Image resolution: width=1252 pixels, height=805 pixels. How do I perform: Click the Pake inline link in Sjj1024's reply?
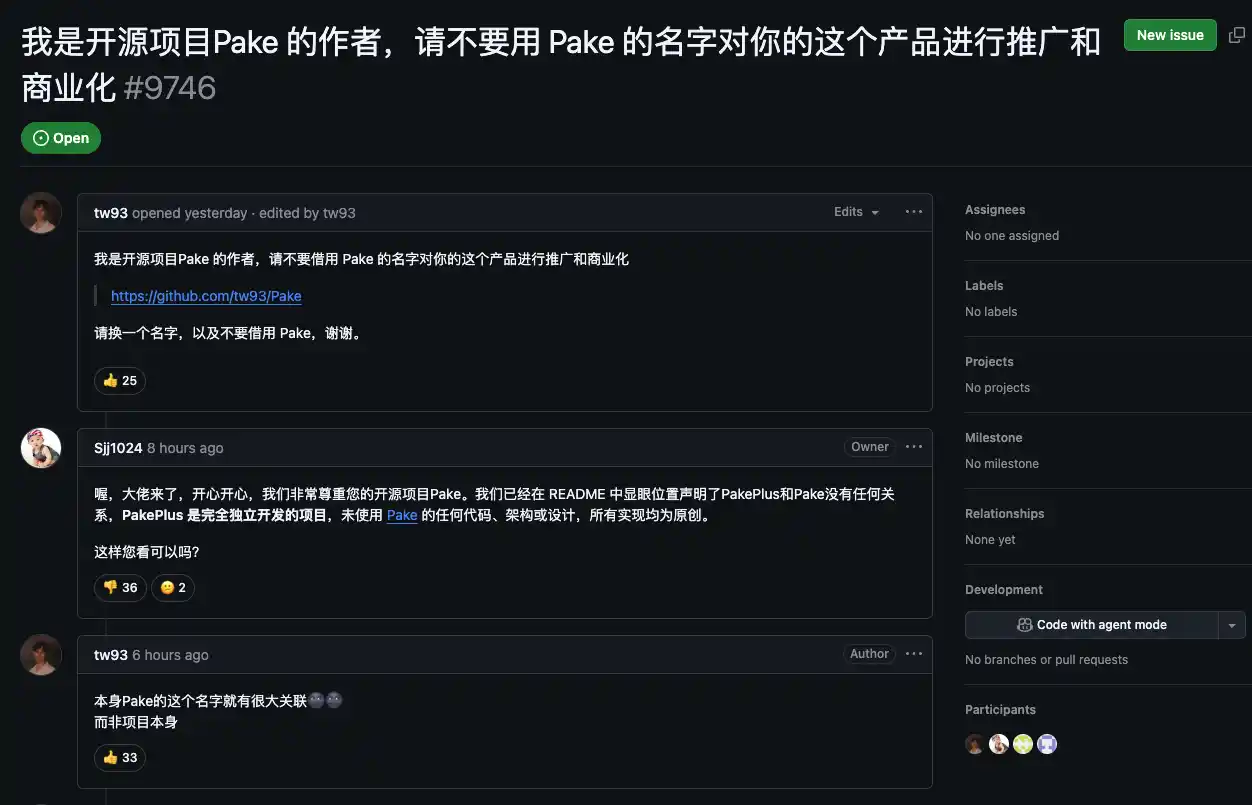(401, 515)
